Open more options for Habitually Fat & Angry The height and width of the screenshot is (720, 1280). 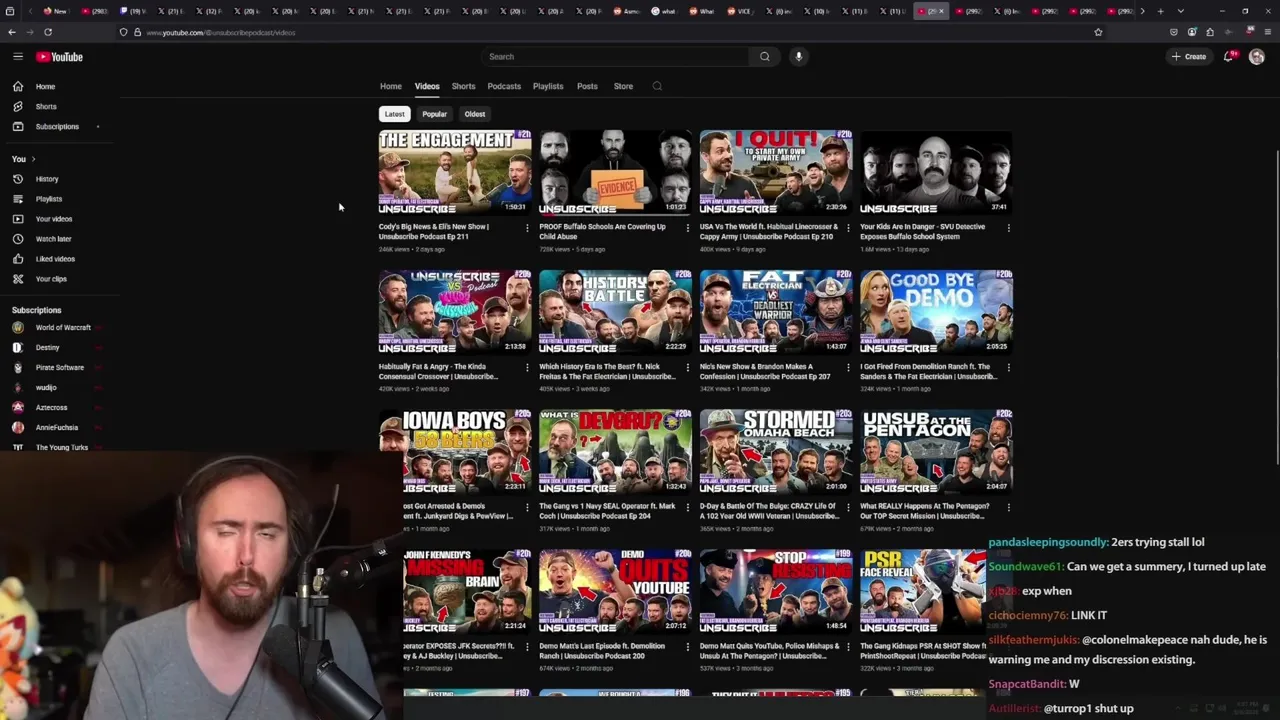click(527, 368)
